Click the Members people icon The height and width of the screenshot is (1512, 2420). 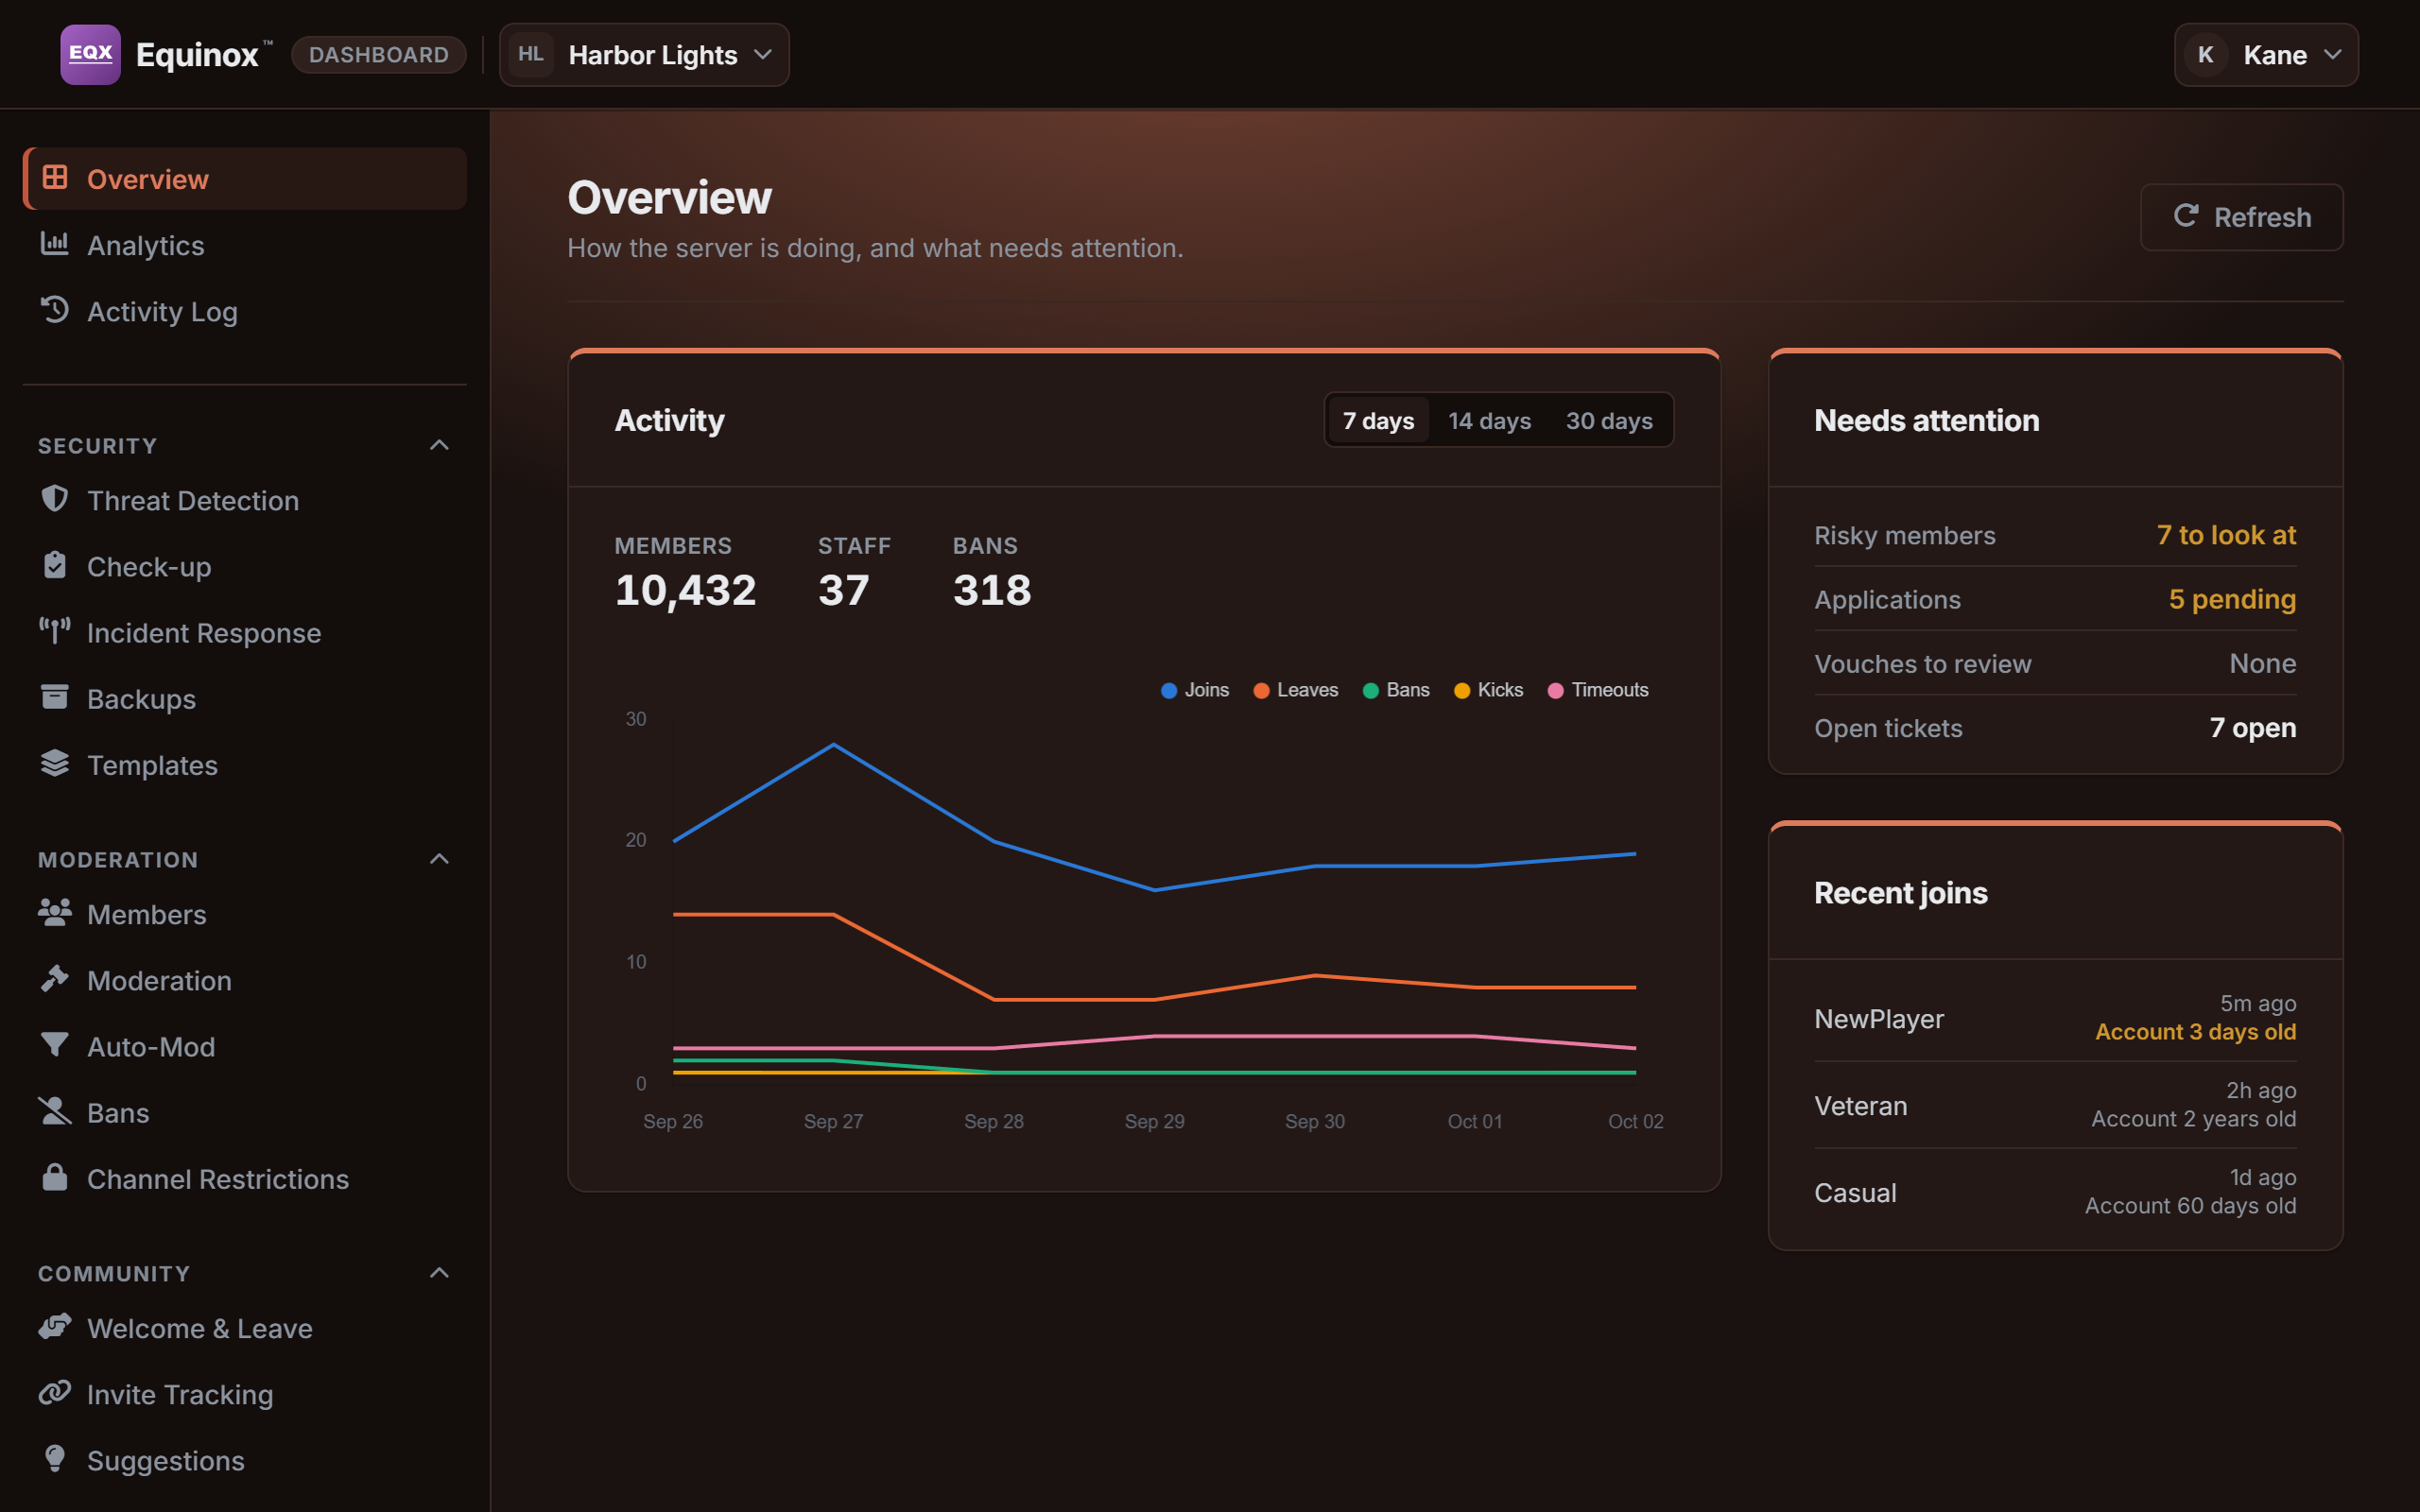[55, 913]
